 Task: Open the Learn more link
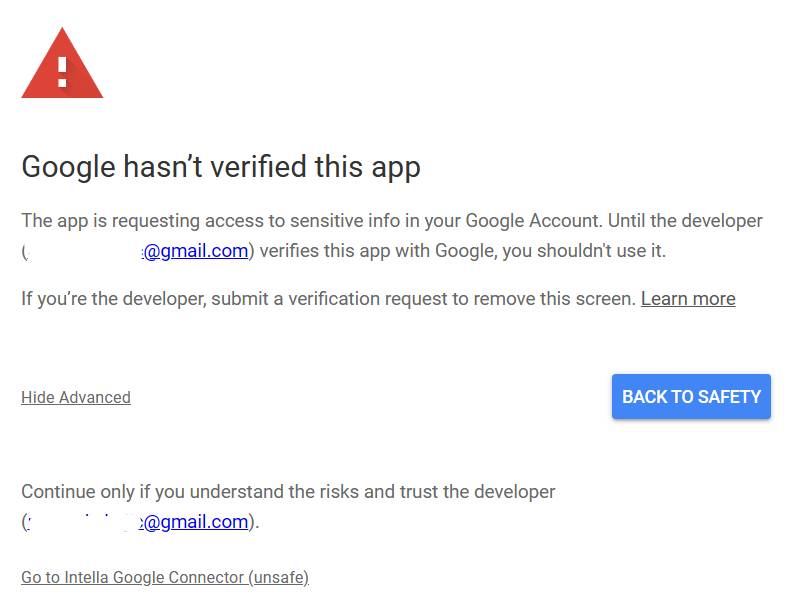pos(688,298)
